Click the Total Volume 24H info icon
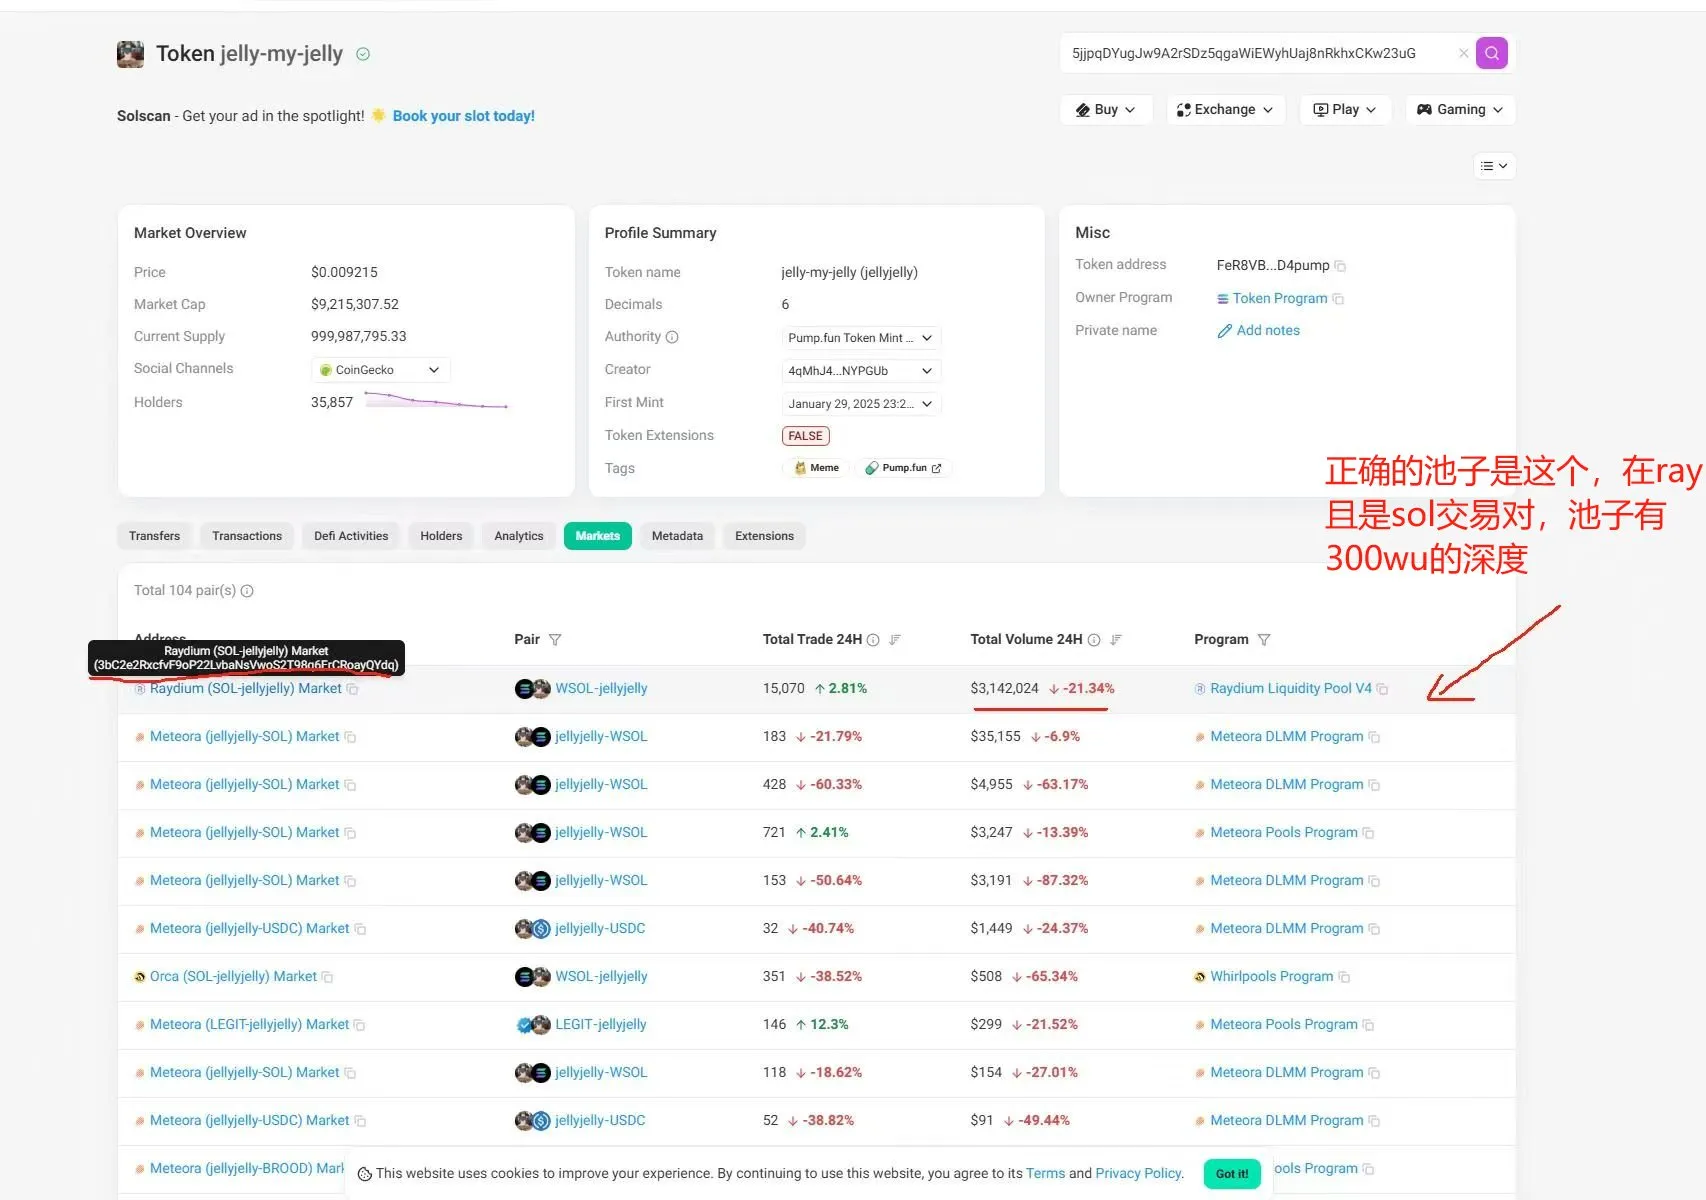Viewport: 1706px width, 1200px height. tap(1094, 640)
